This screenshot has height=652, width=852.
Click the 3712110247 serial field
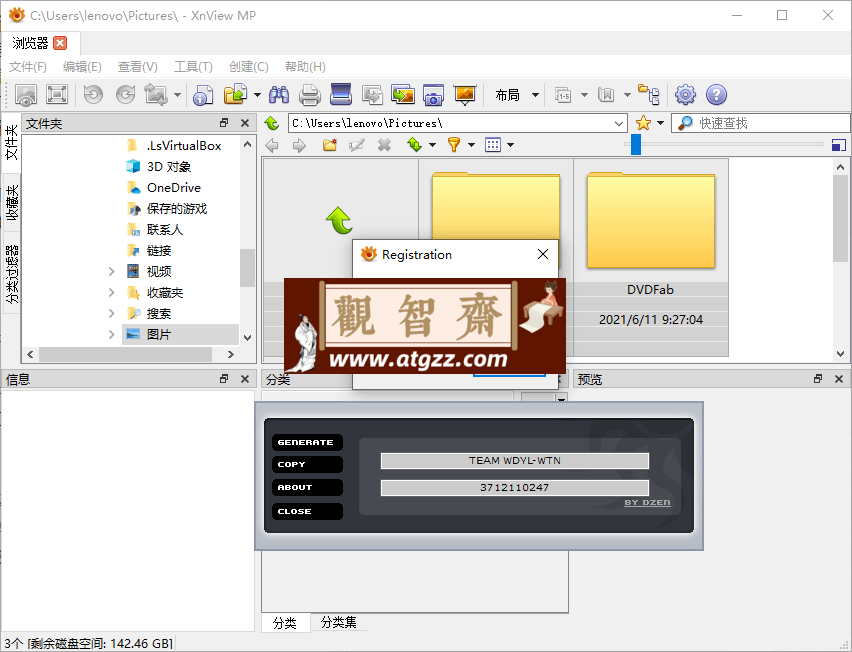click(x=515, y=487)
